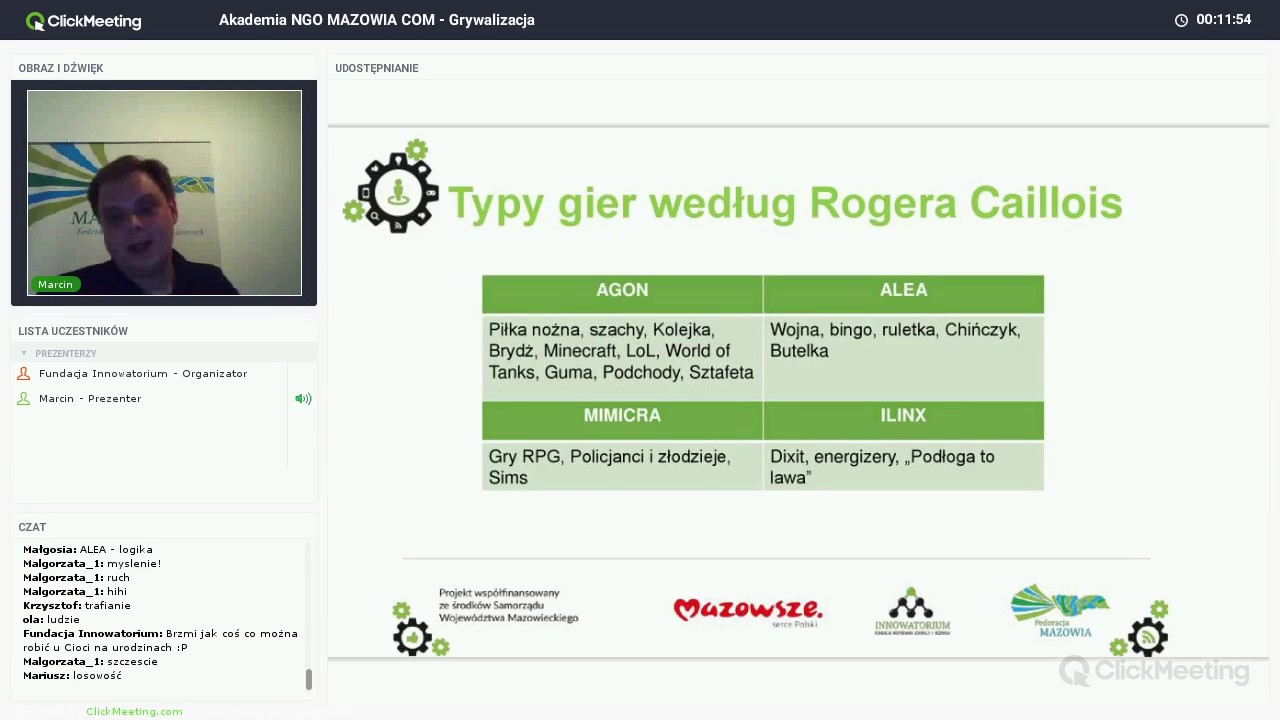Click chat message Malgorzata_1: ruch
The image size is (1280, 720).
click(77, 577)
